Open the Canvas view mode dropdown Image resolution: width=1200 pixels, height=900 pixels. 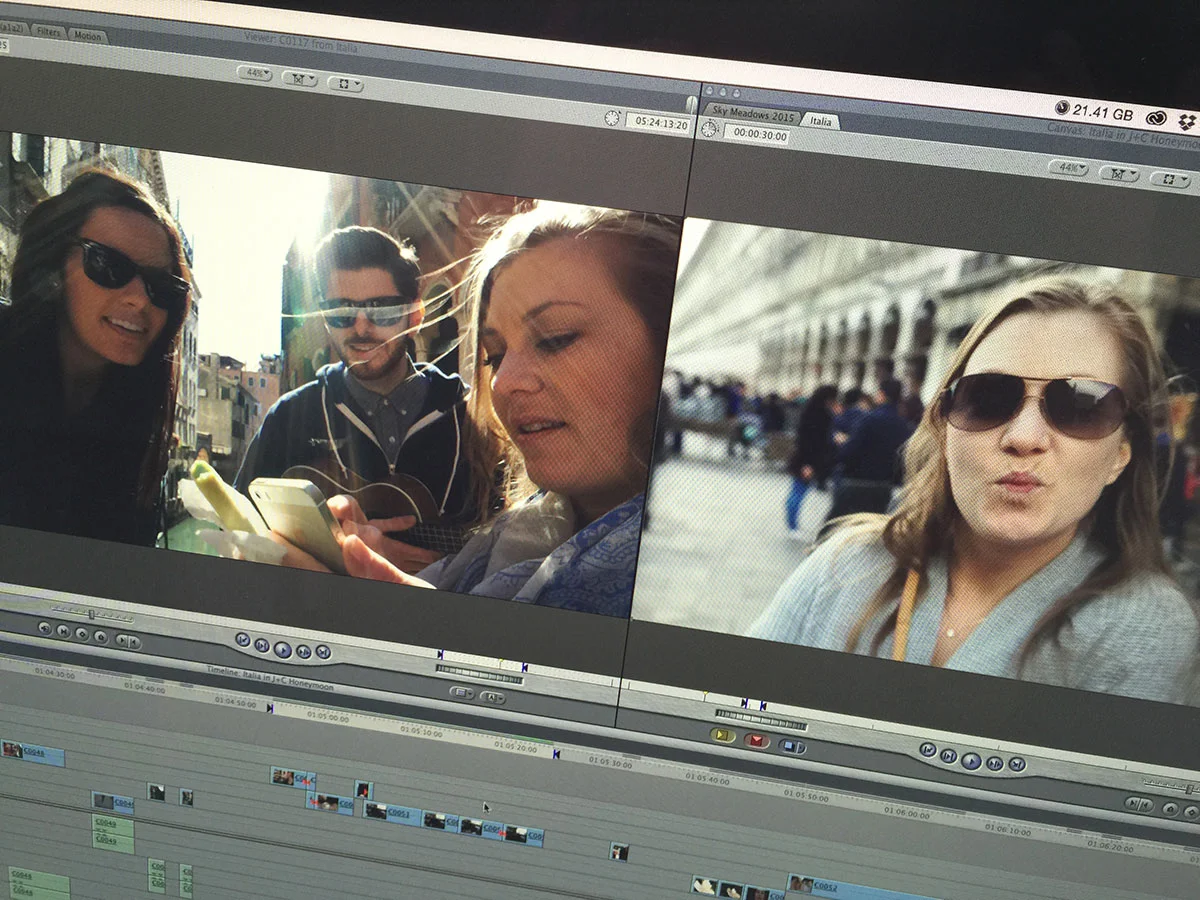click(x=1169, y=180)
